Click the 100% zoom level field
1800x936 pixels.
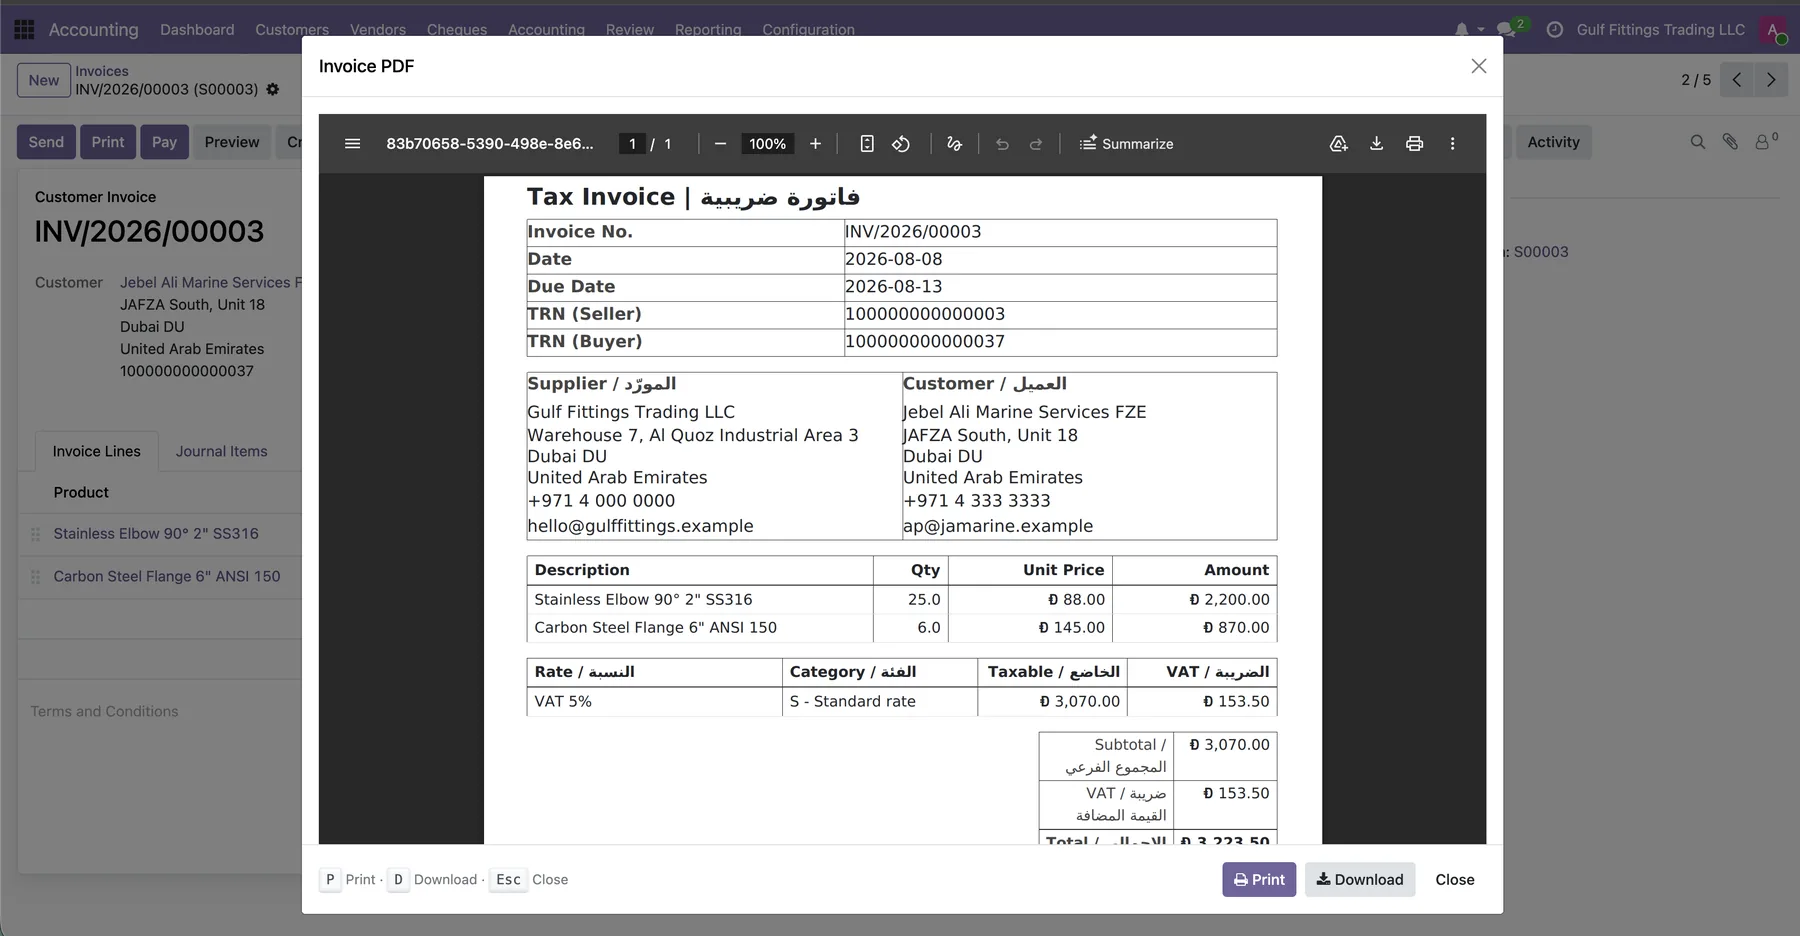[767, 144]
